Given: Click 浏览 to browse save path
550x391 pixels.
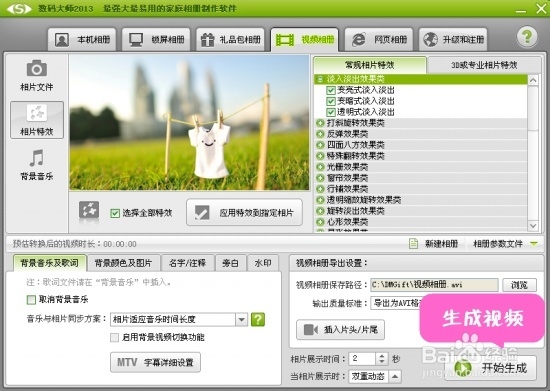Looking at the screenshot, I should pyautogui.click(x=519, y=285).
